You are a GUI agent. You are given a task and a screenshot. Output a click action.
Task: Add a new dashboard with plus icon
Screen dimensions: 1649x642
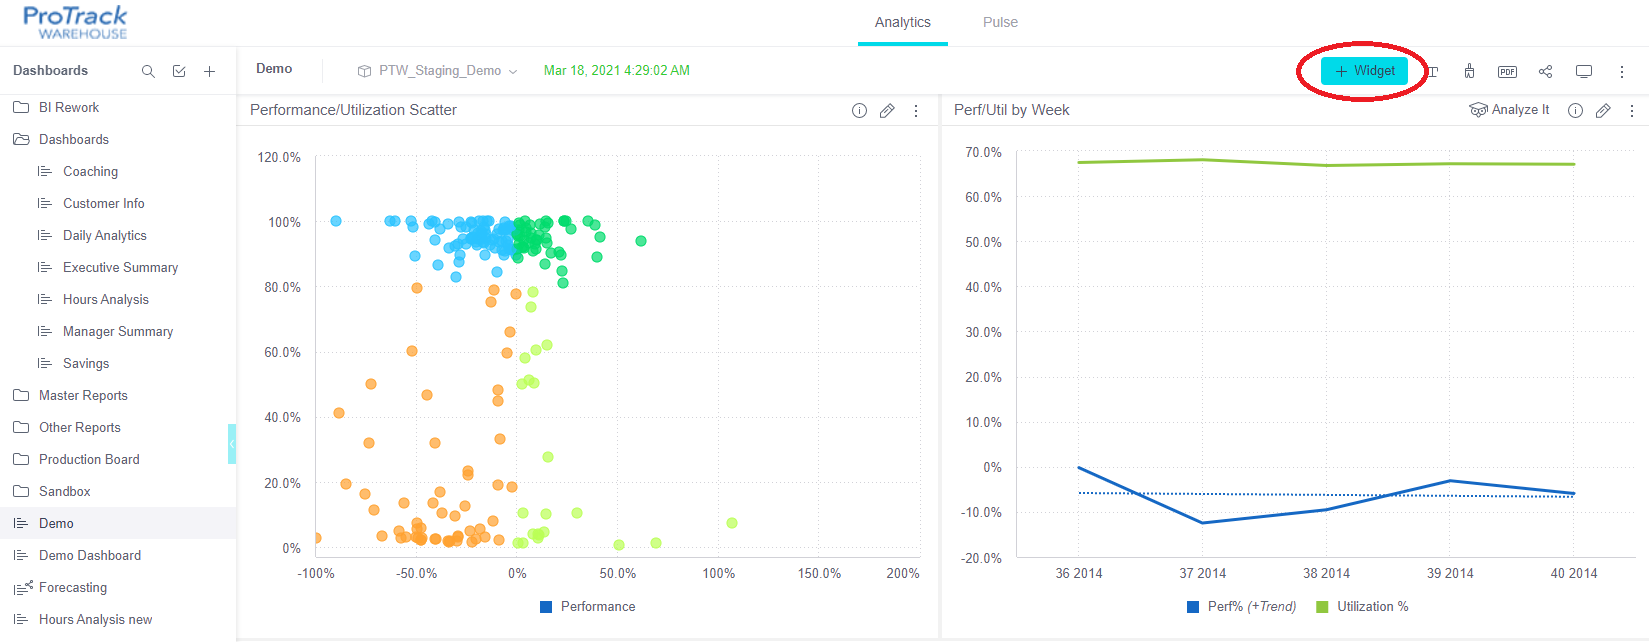(209, 71)
